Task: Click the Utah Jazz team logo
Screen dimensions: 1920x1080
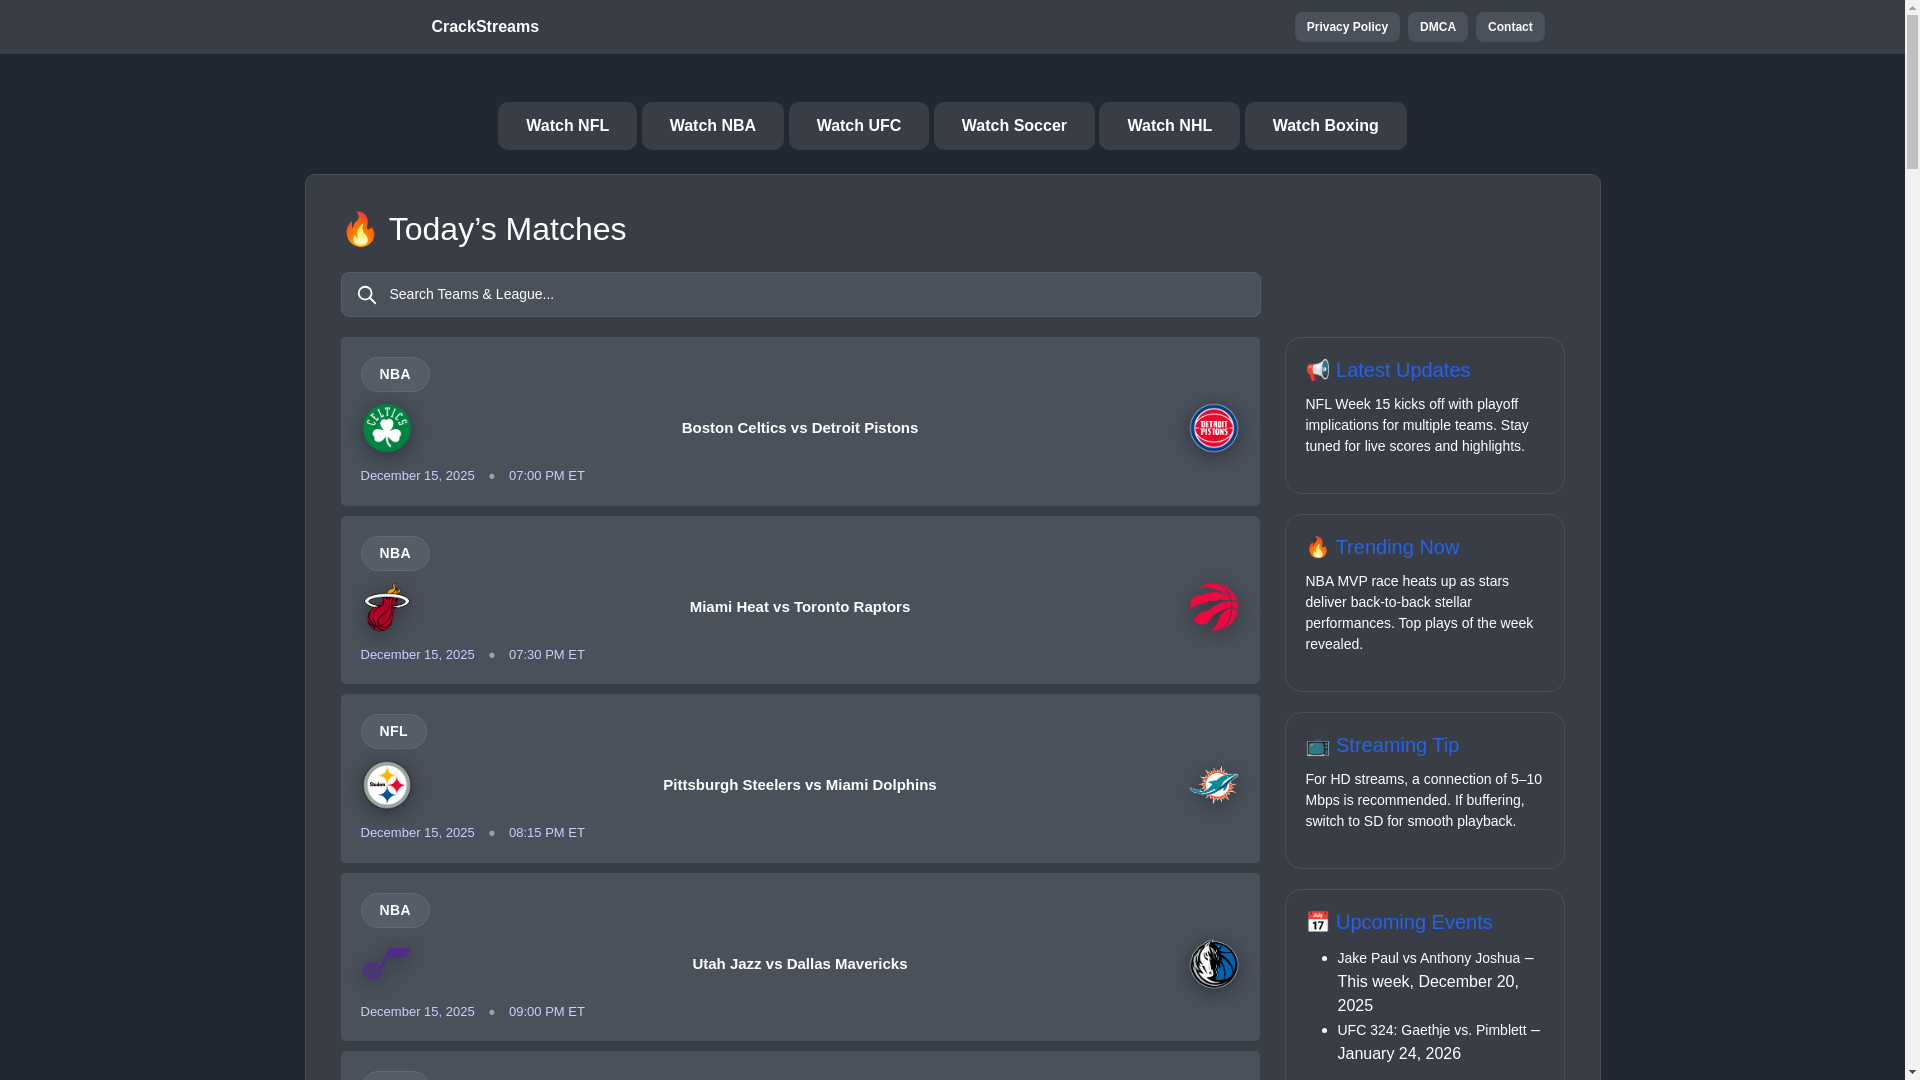Action: pyautogui.click(x=386, y=964)
